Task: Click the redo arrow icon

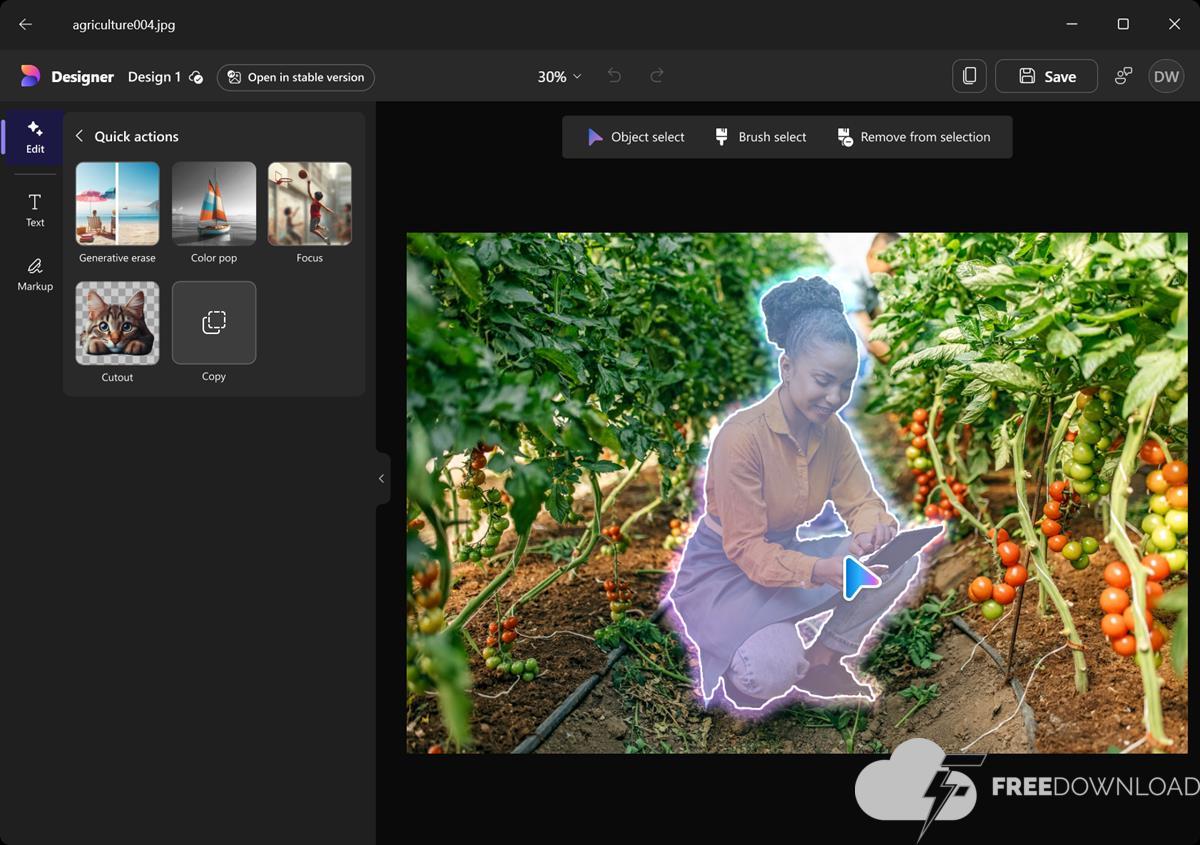Action: 657,76
